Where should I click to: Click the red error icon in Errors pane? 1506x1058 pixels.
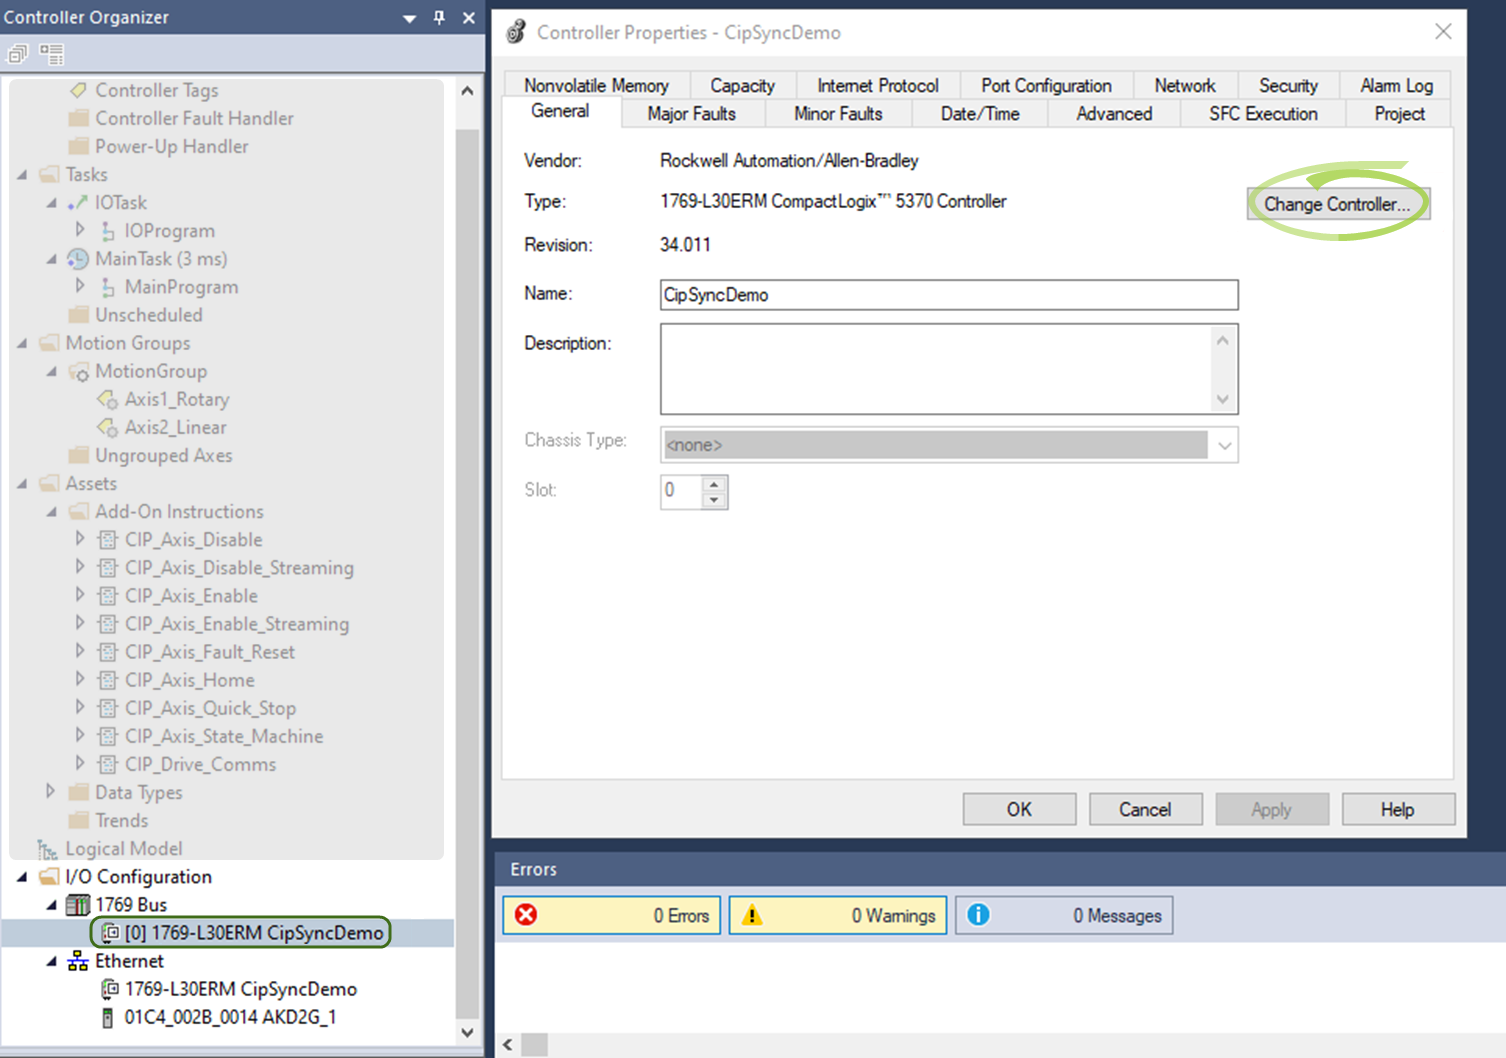coord(526,915)
